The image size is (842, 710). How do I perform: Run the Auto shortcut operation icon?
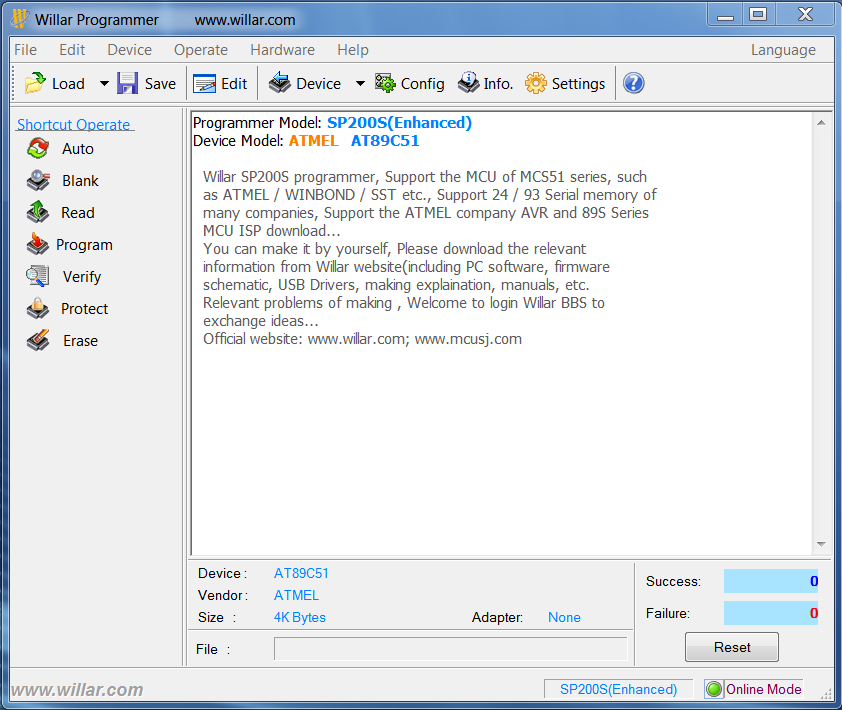(38, 149)
